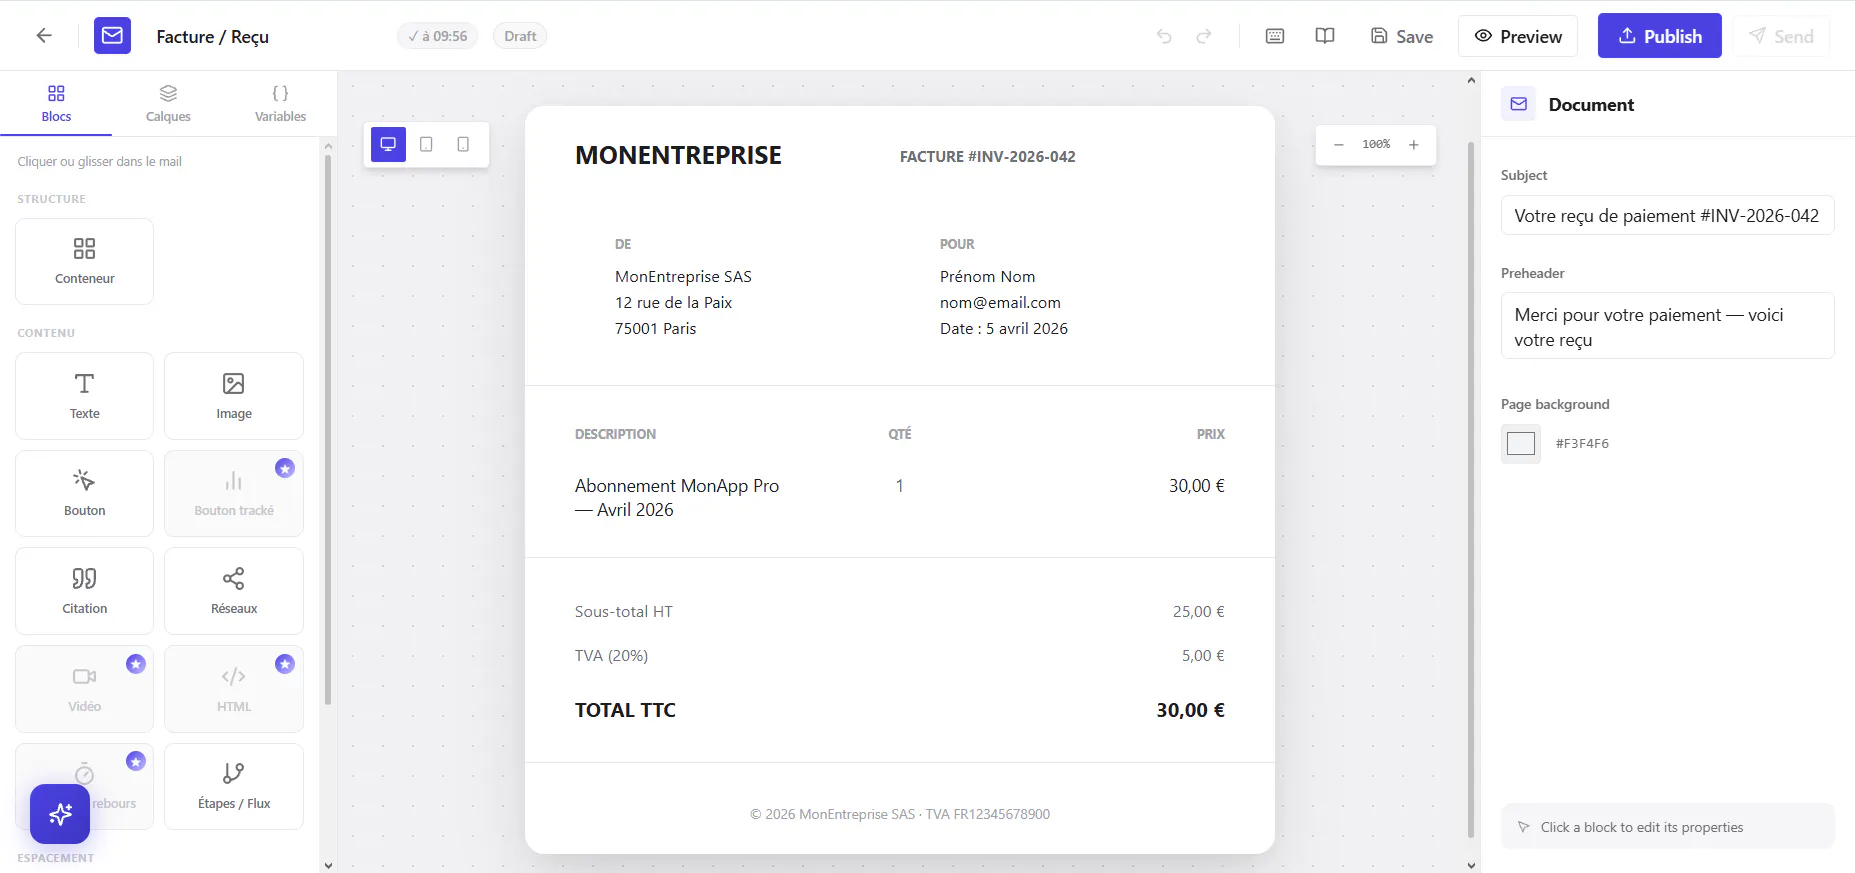Open the keyboard shortcuts icon
The width and height of the screenshot is (1855, 873).
1275,36
